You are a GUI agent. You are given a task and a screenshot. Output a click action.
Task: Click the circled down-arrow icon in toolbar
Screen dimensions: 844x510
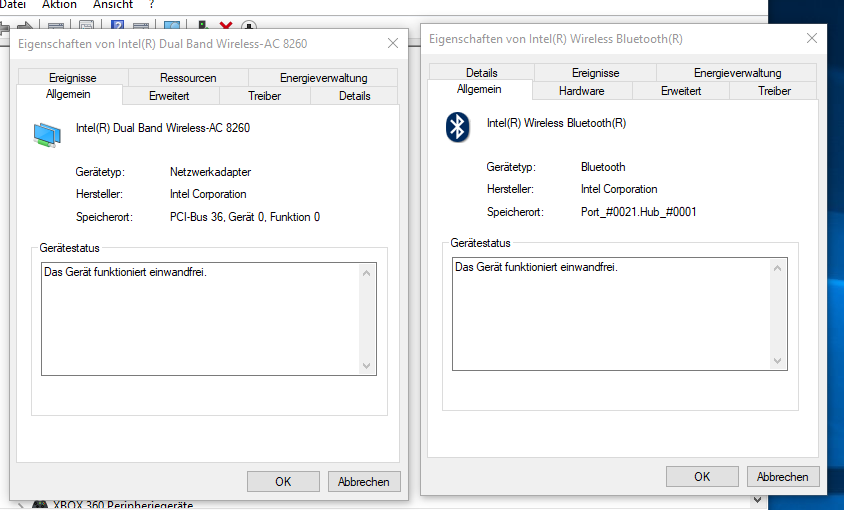pos(249,25)
